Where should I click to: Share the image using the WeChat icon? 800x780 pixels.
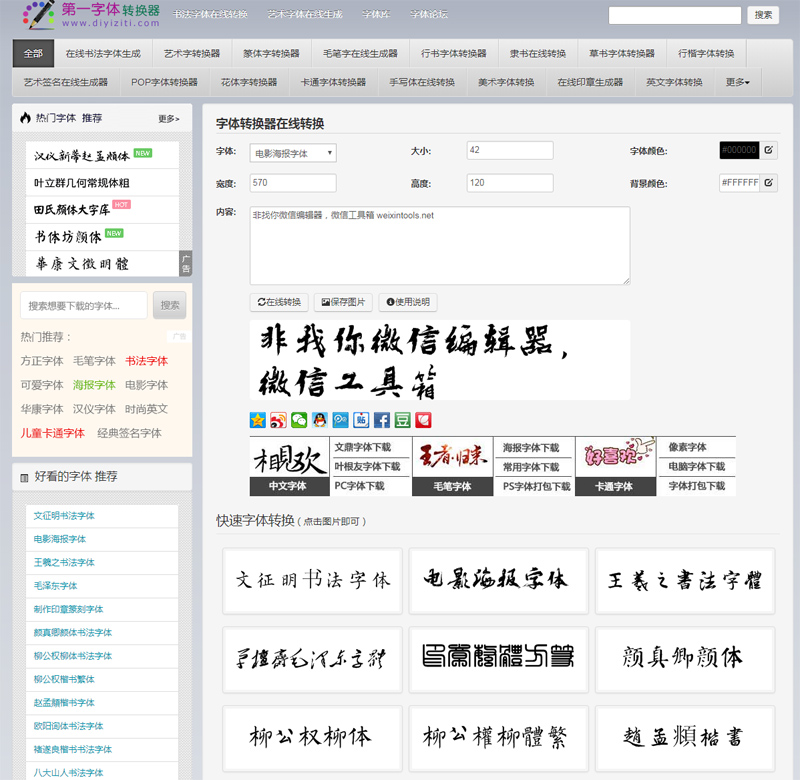click(x=301, y=420)
